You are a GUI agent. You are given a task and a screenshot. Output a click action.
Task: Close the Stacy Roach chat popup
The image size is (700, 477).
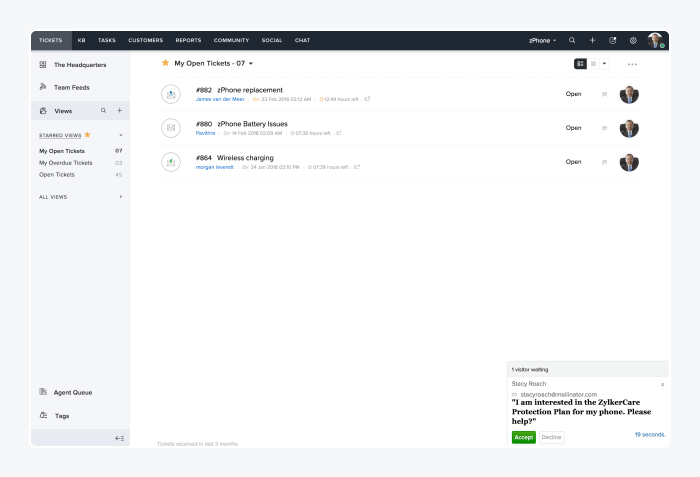point(662,385)
